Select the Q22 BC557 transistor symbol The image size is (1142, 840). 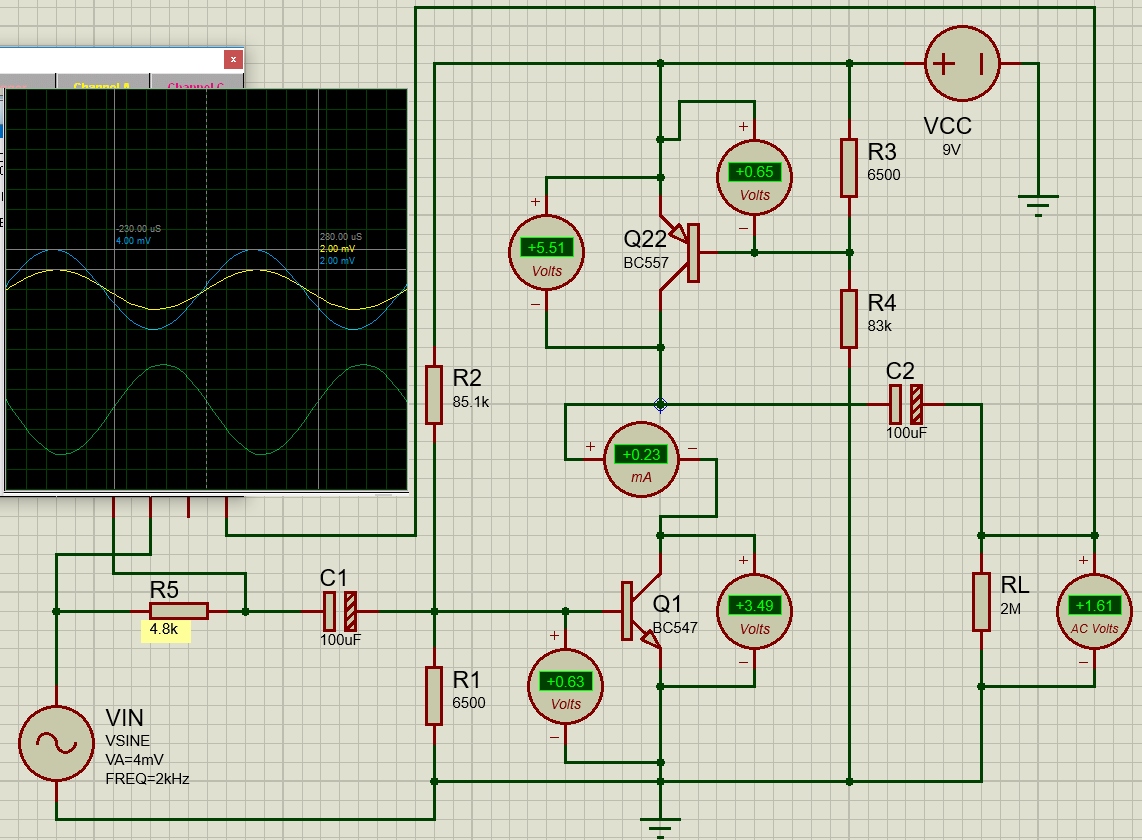click(679, 252)
